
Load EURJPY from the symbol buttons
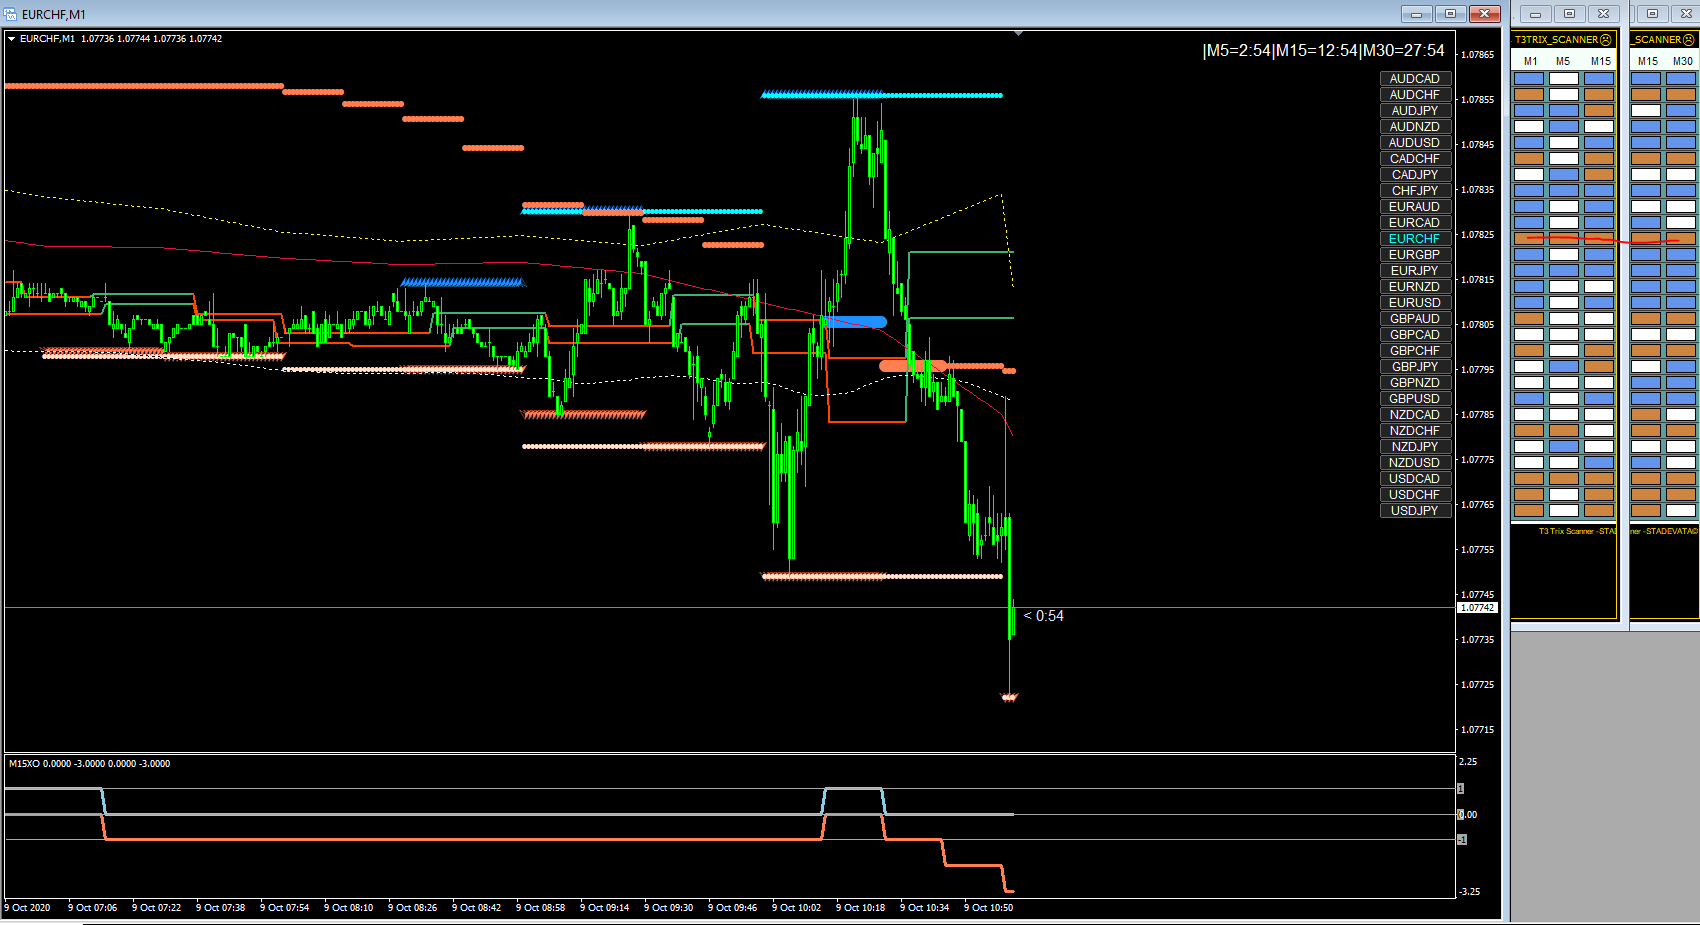(1415, 271)
